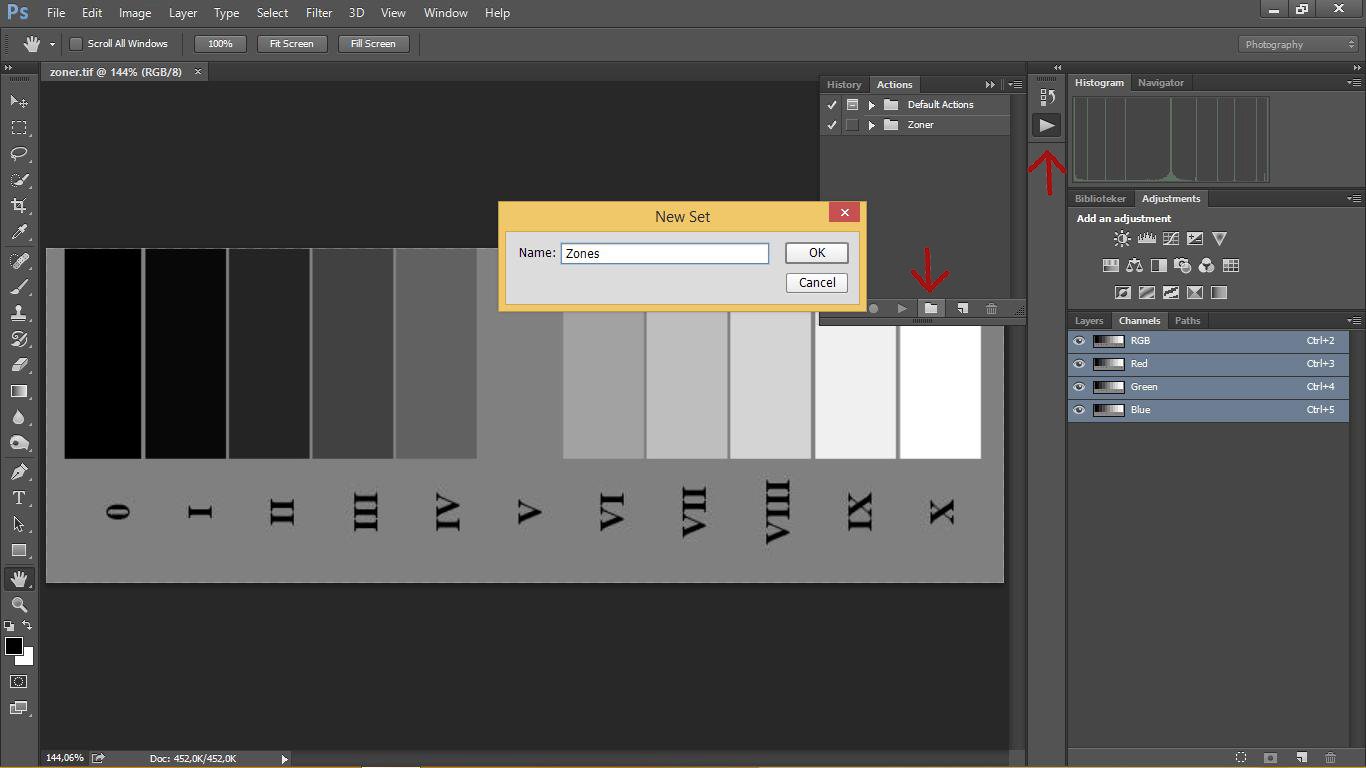Select the Crop tool
1366x768 pixels.
[x=19, y=206]
